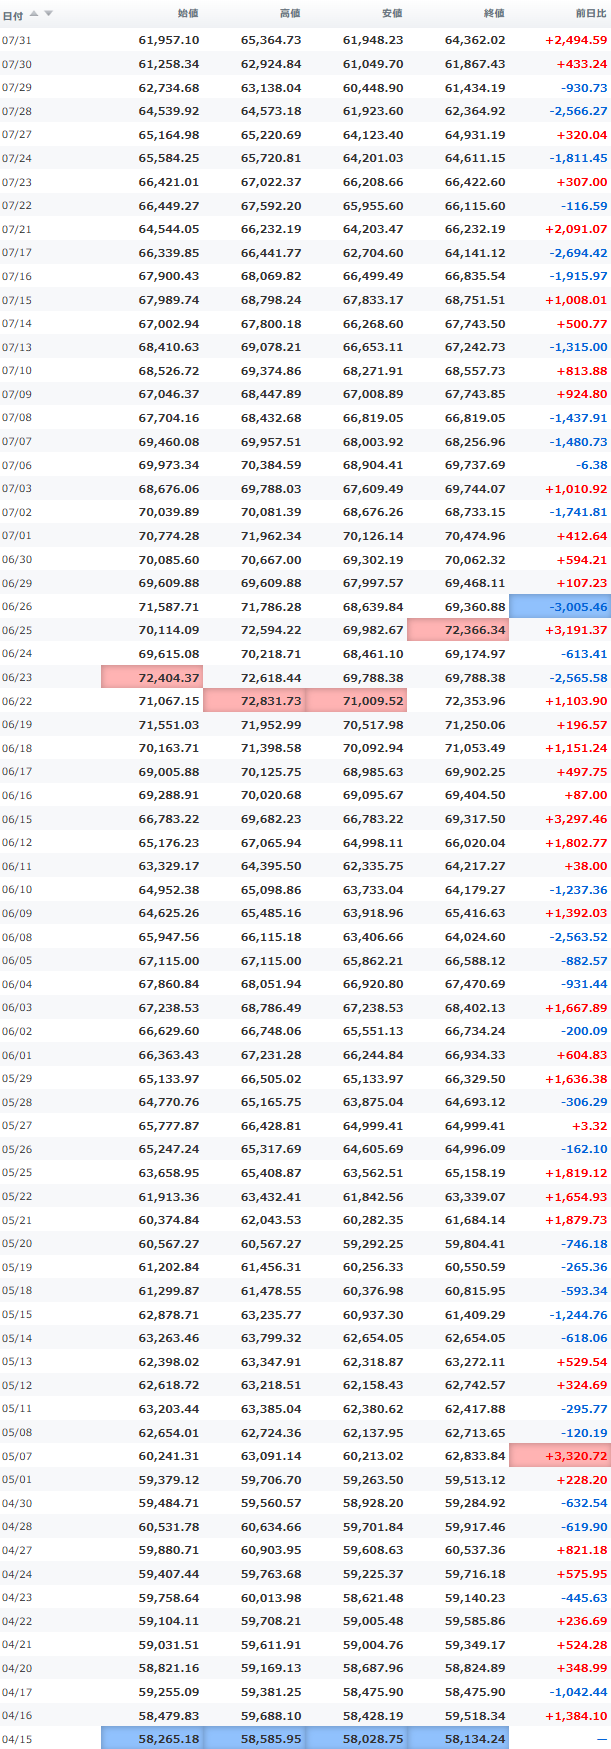Click the 日付 column header
Viewport: 611px width, 1749px height.
[12, 15]
